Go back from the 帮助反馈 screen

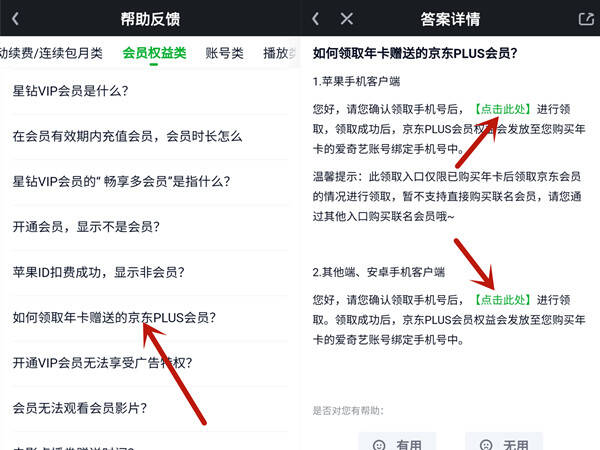(15, 18)
